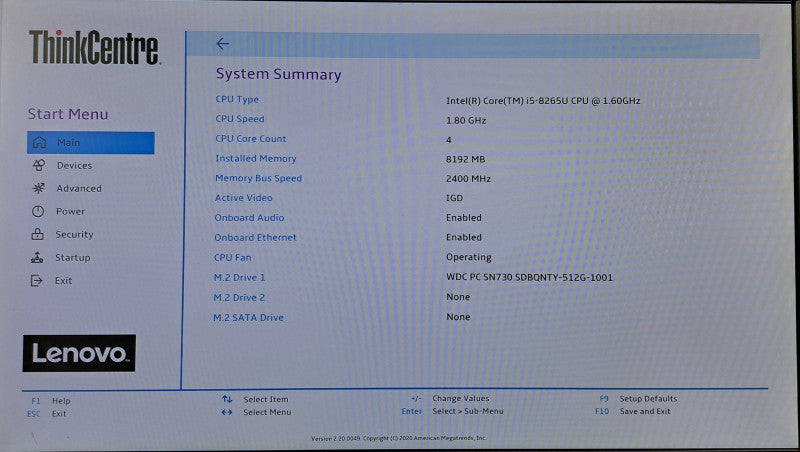Click the Enter Select Sub-Menu hint
Image resolution: width=800 pixels, height=452 pixels.
pos(452,411)
